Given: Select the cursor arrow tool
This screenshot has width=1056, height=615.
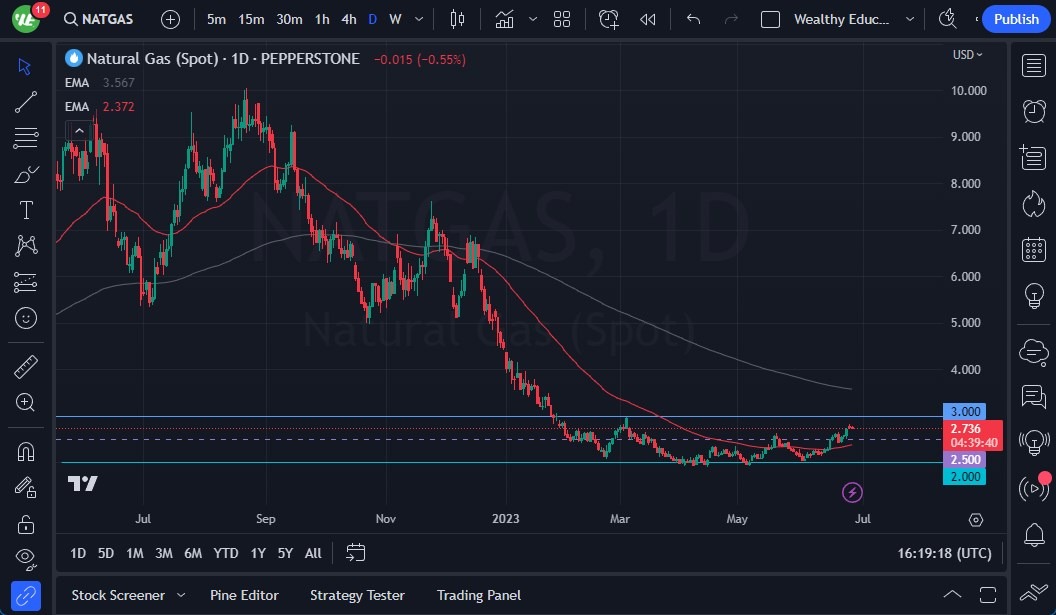Looking at the screenshot, I should coord(25,66).
